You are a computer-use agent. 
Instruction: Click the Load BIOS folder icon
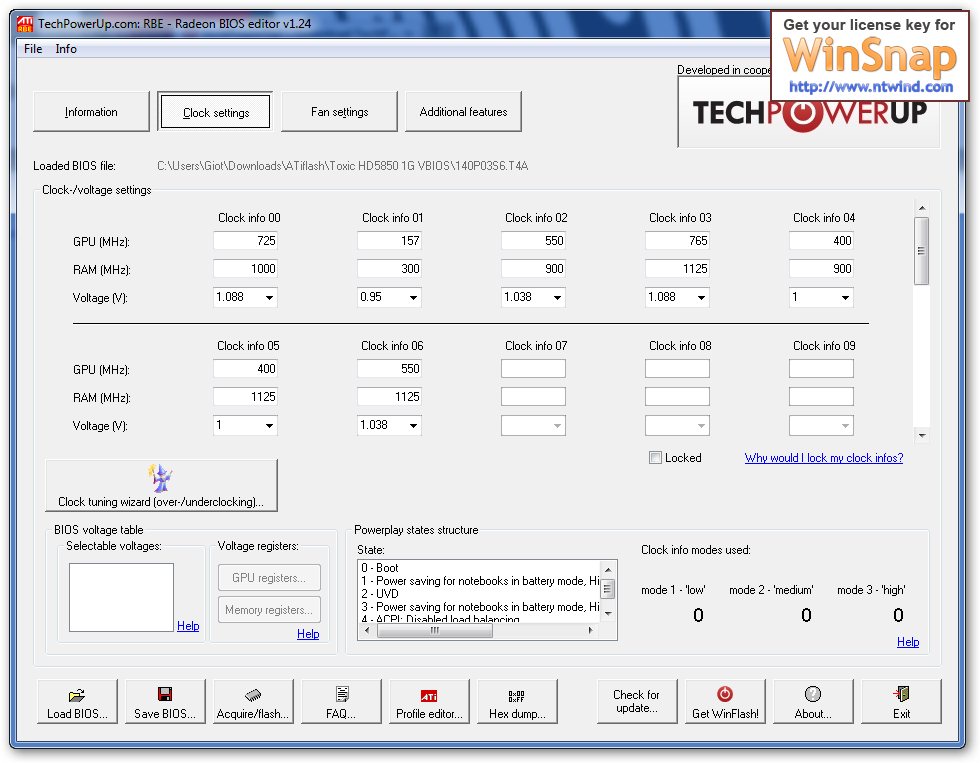tap(77, 695)
